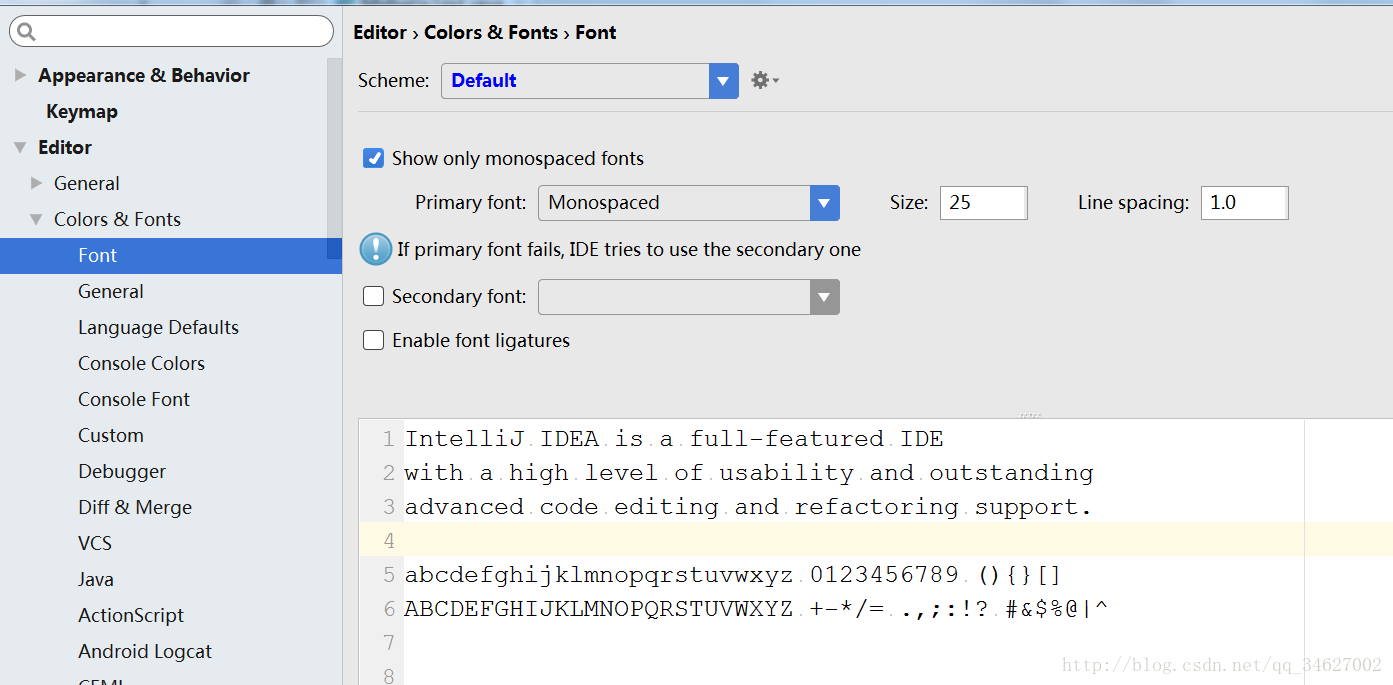Open Debugger color settings
This screenshot has height=685, width=1393.
[x=122, y=471]
